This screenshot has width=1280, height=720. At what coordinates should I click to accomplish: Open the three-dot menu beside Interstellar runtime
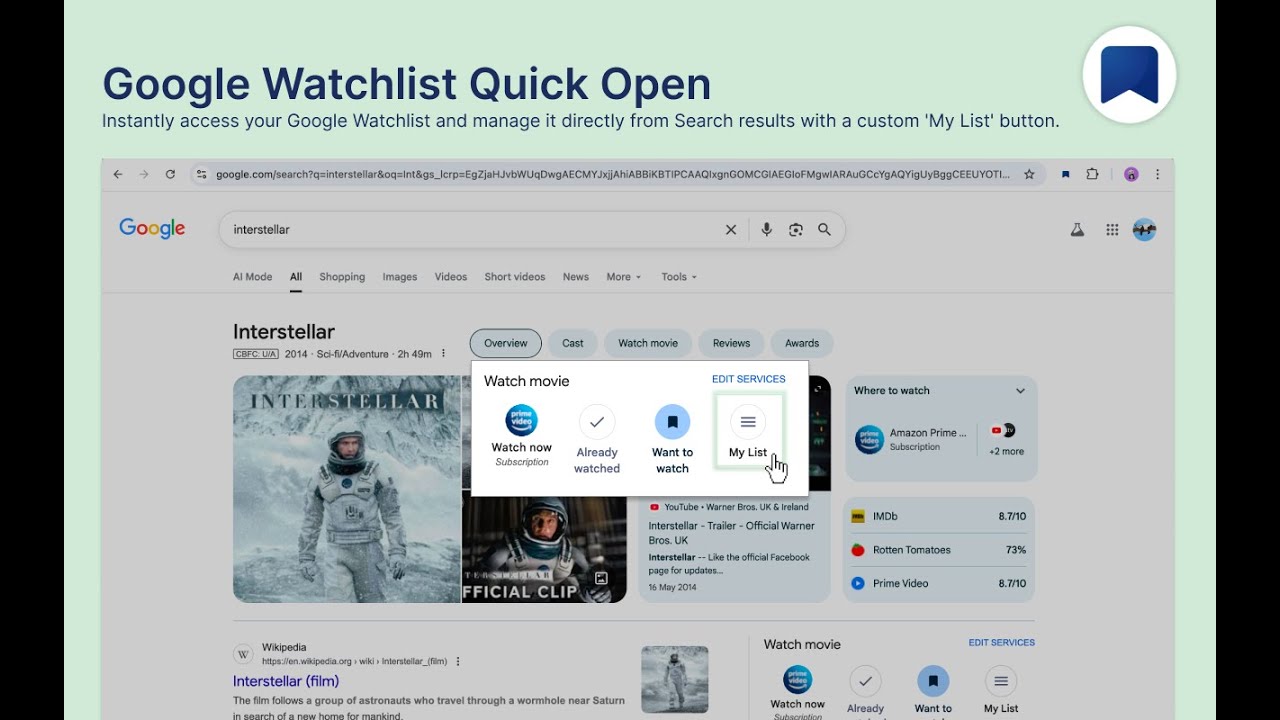pyautogui.click(x=443, y=354)
